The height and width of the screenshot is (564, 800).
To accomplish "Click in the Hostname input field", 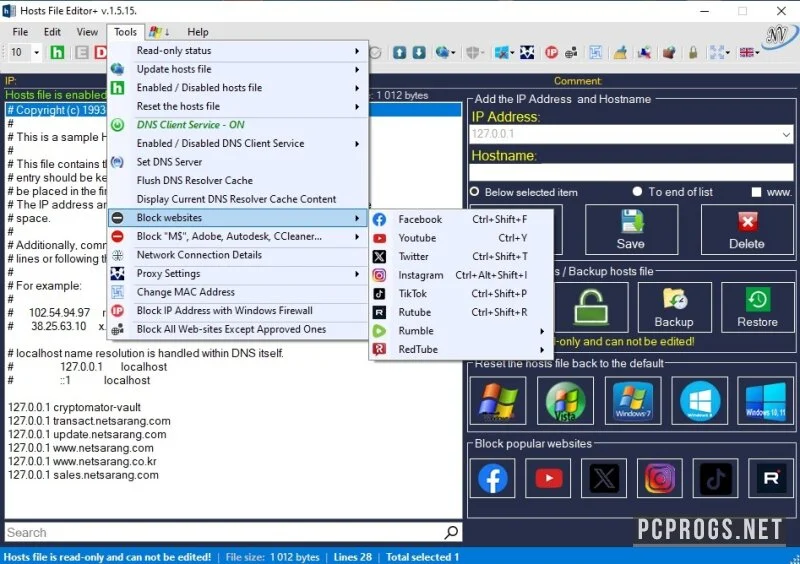I will pyautogui.click(x=631, y=173).
